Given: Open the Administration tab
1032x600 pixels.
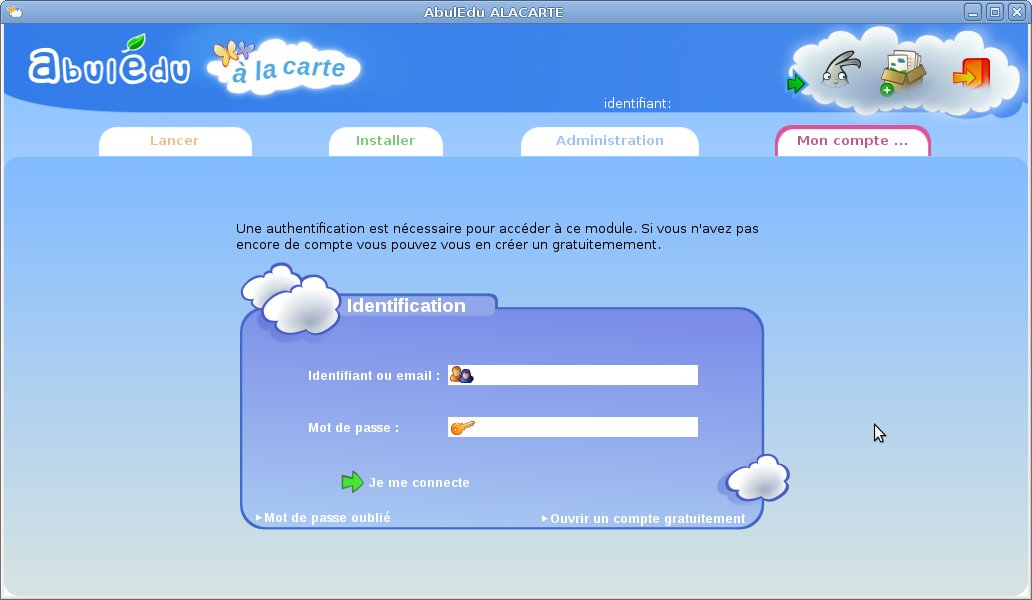Looking at the screenshot, I should point(609,141).
